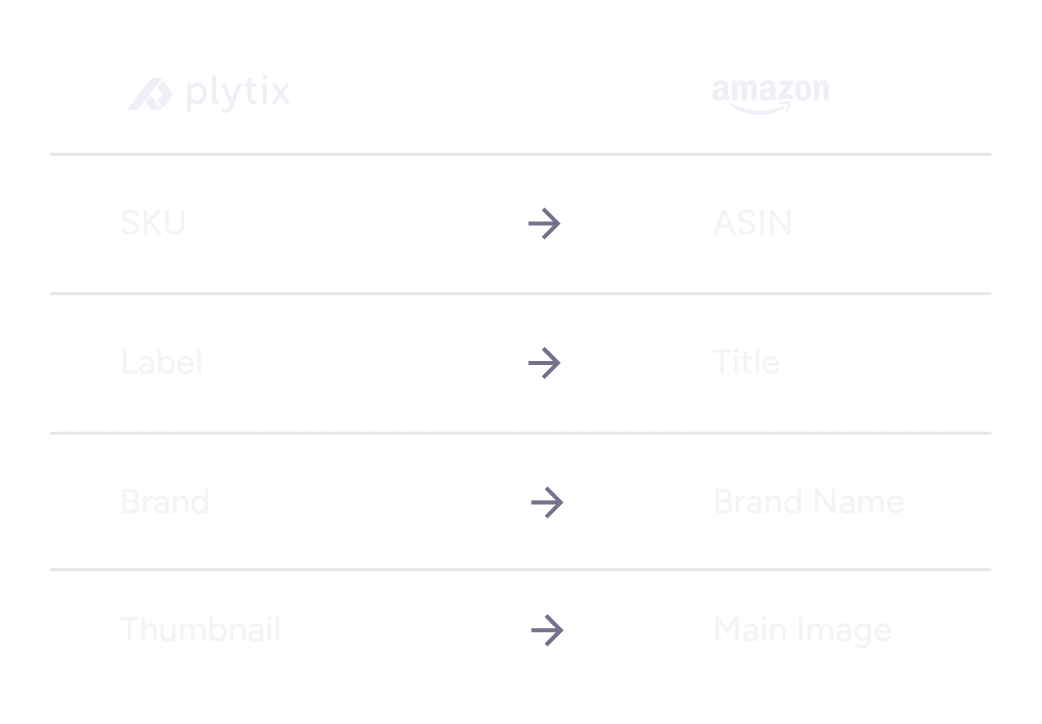
Task: Click the divider between SKU and Label rows
Action: pos(520,294)
